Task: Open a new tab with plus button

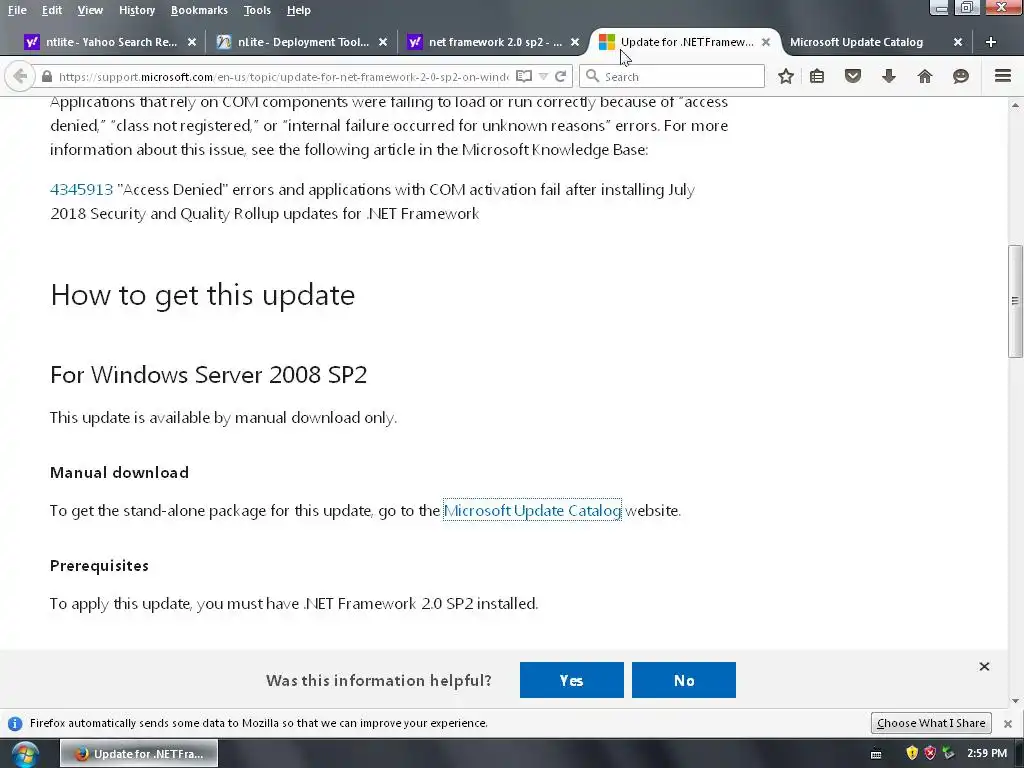Action: pos(991,42)
